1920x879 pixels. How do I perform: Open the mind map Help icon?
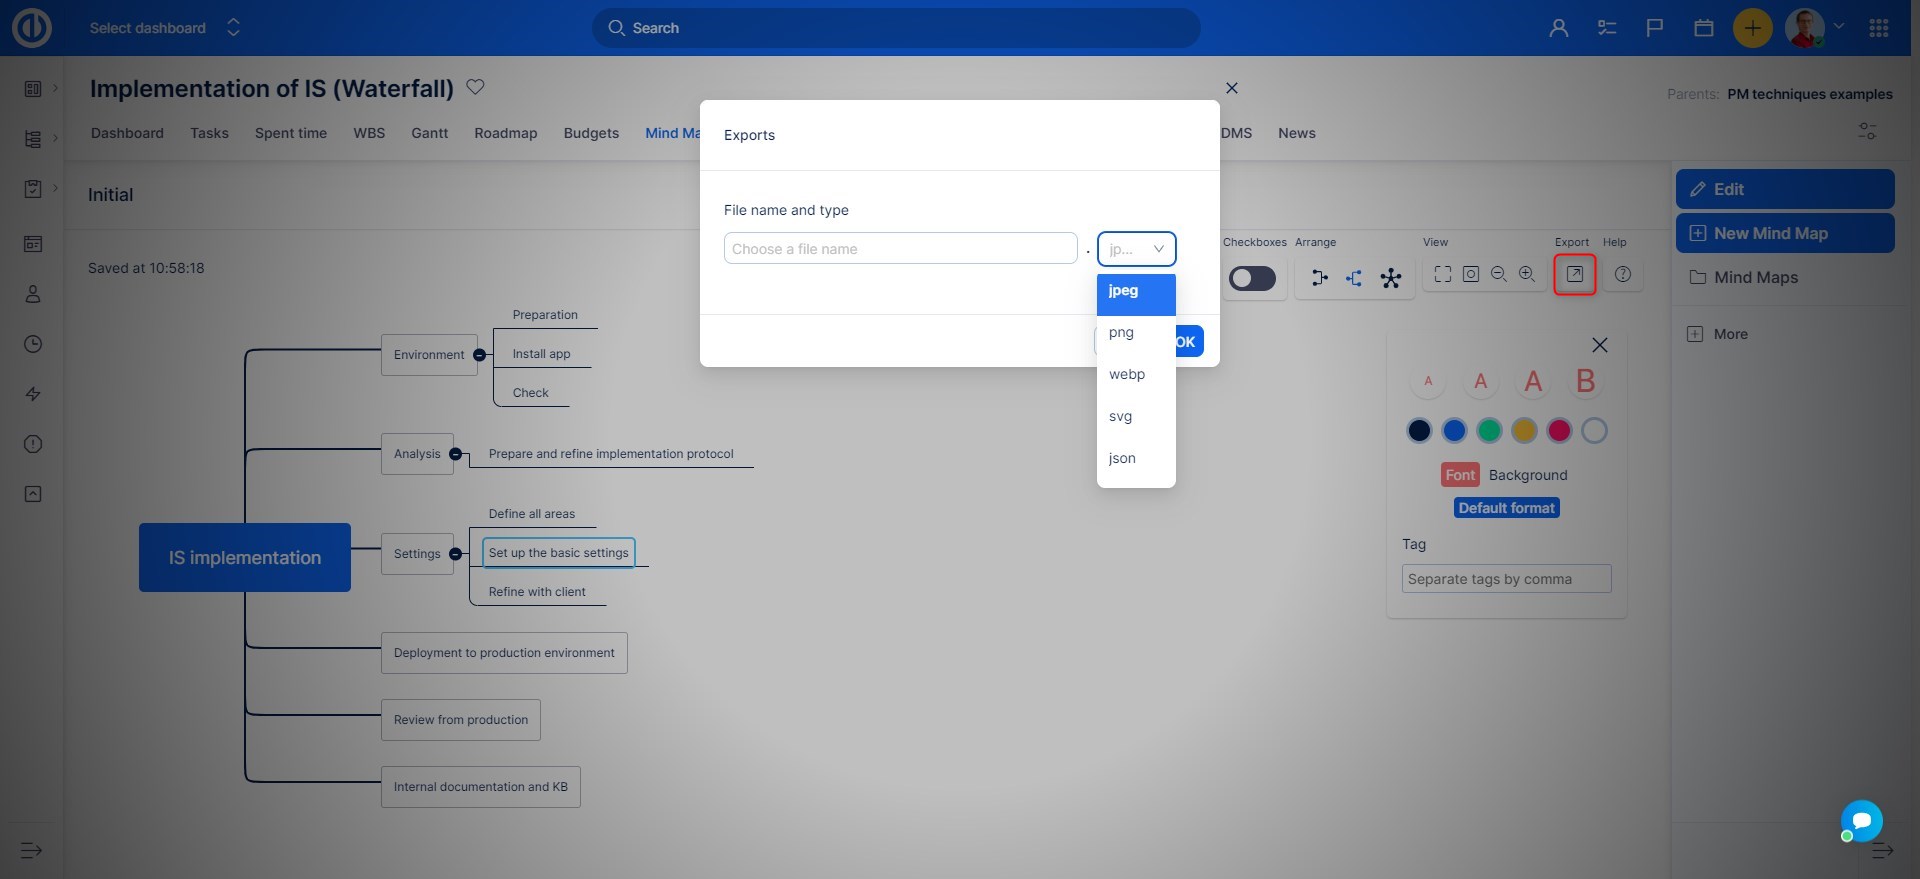point(1622,274)
